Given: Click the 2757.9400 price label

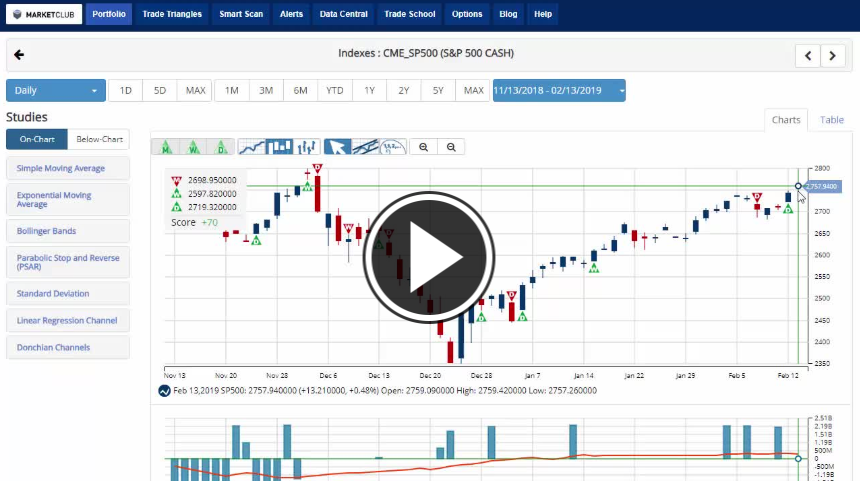Looking at the screenshot, I should point(822,187).
